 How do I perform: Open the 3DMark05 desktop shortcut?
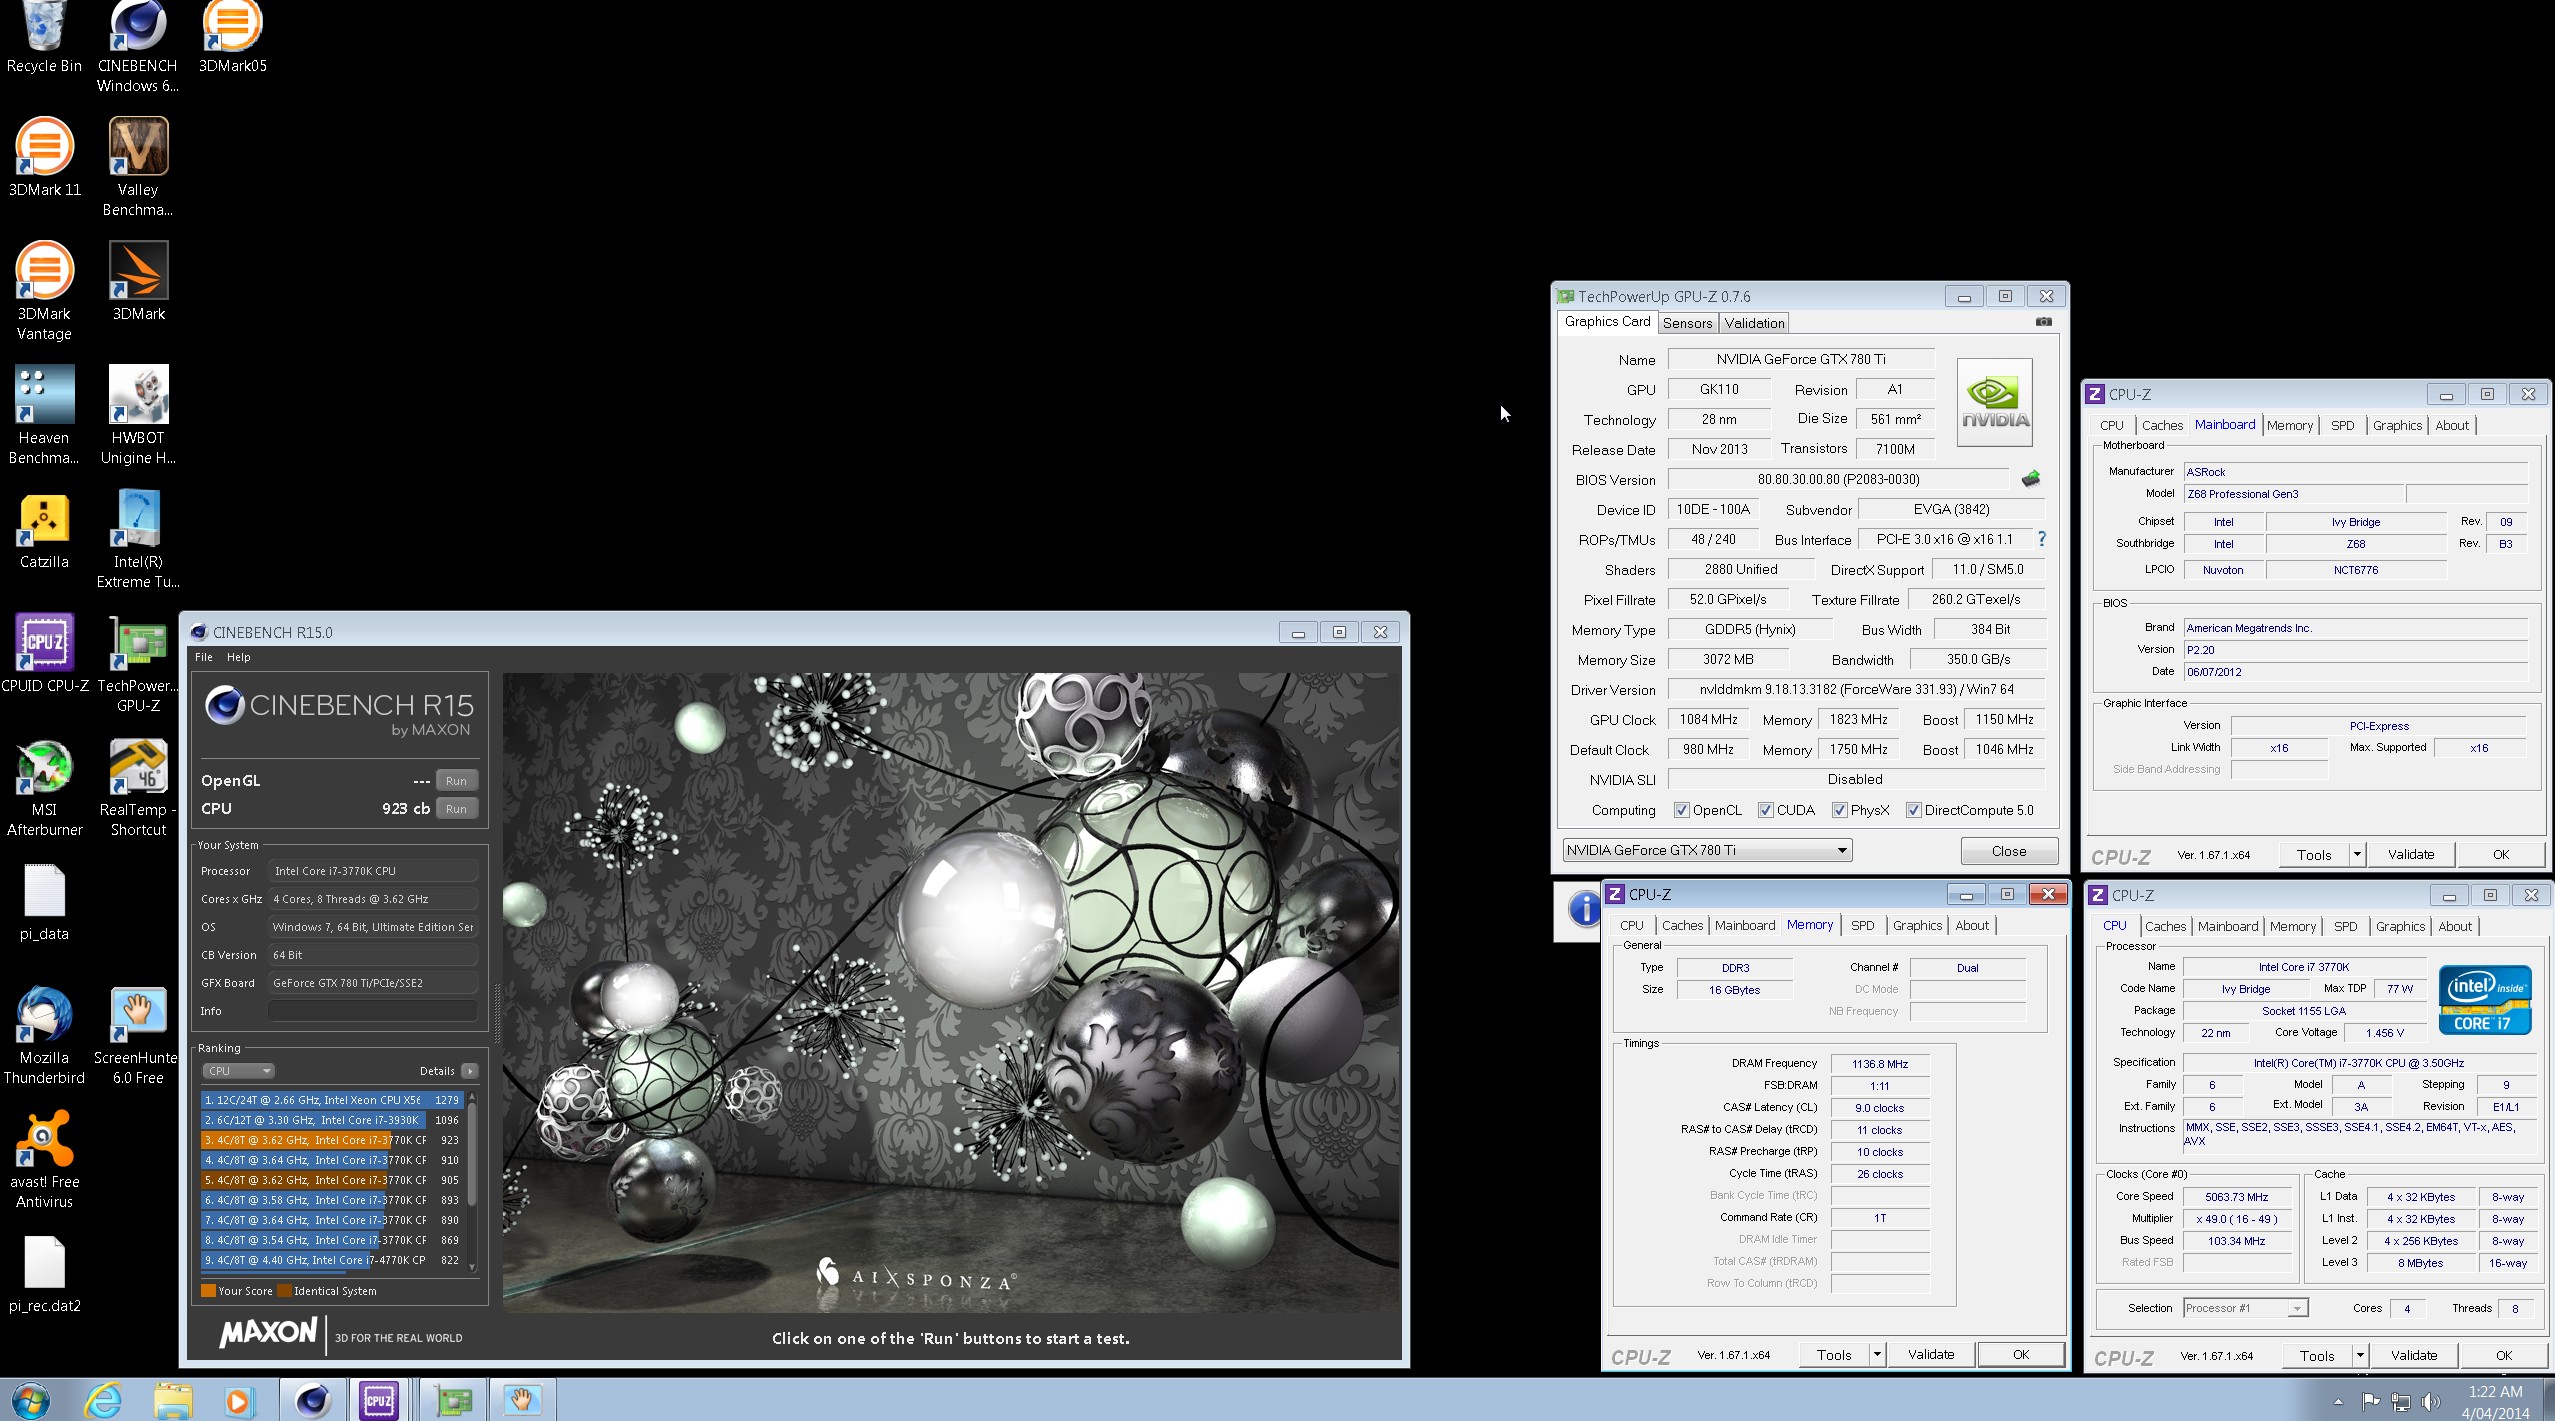click(232, 38)
